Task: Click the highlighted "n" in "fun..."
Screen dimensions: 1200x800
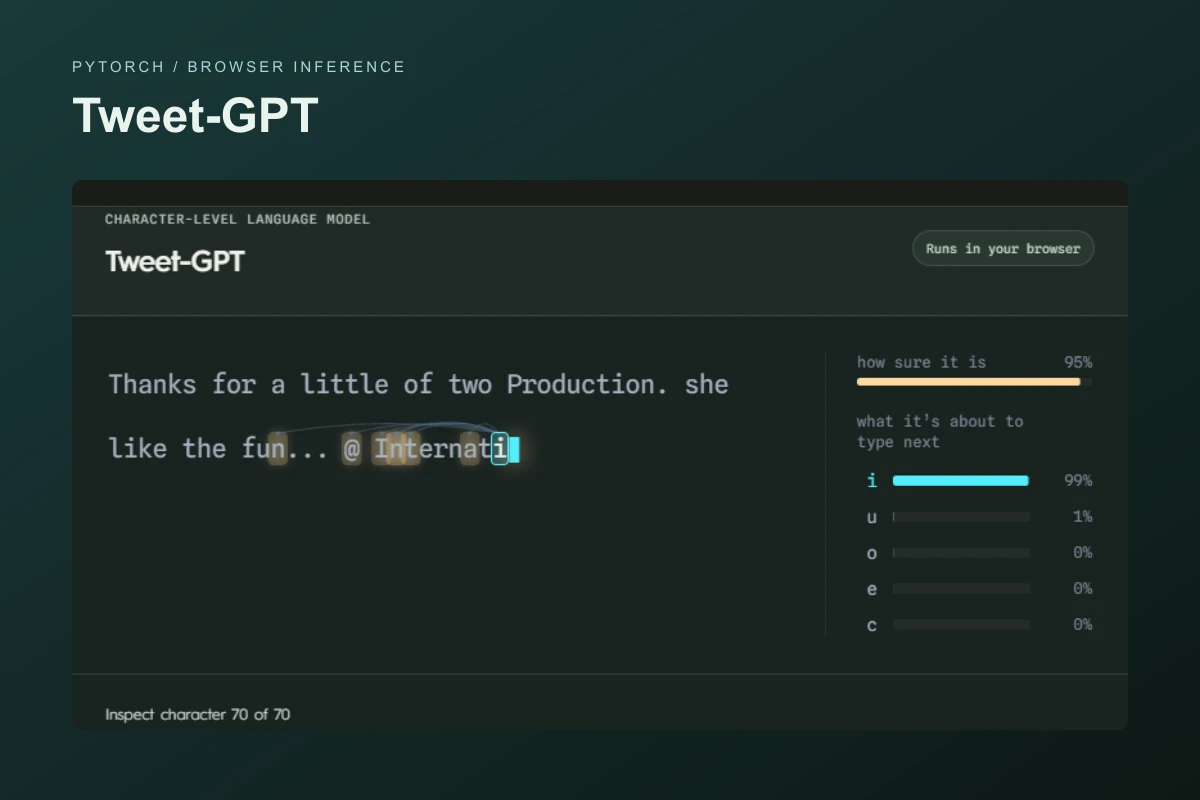Action: coord(278,449)
